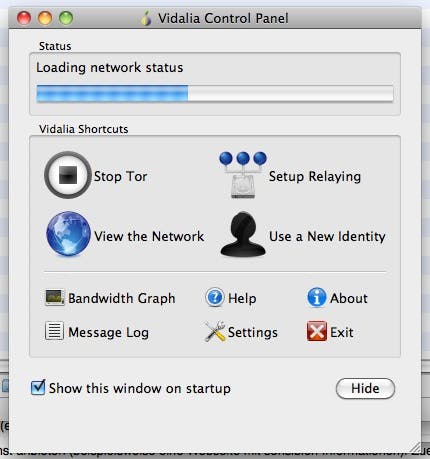The image size is (430, 459).
Task: Open Message Log list icon
Action: 54,331
